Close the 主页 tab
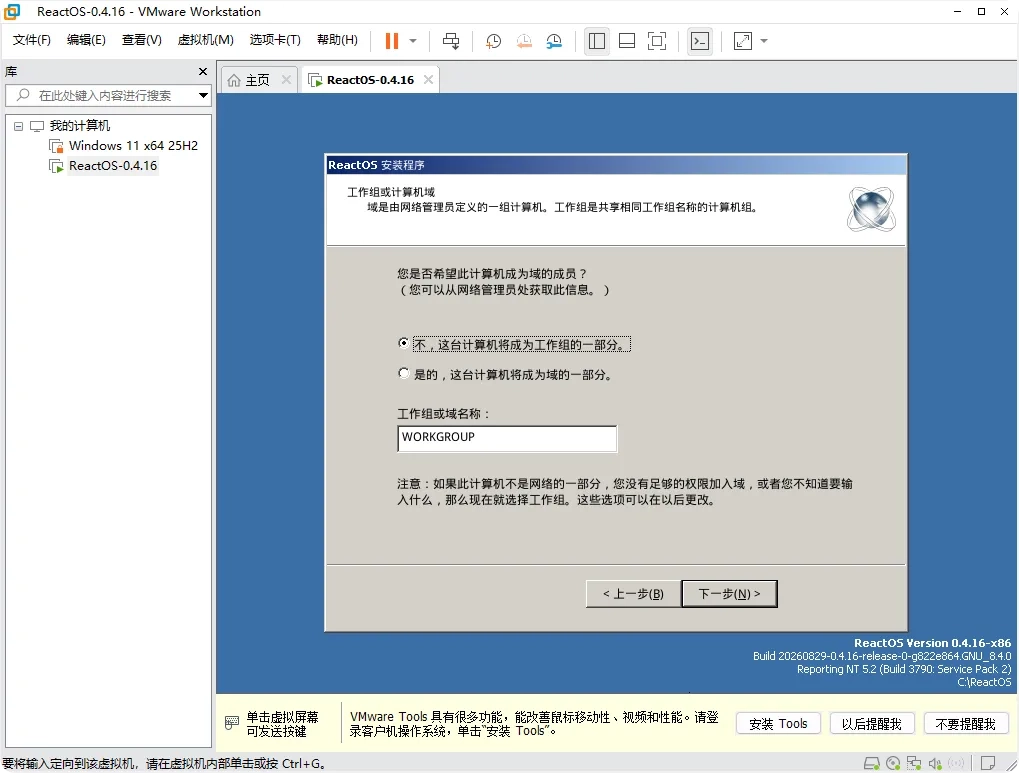Image resolution: width=1019 pixels, height=773 pixels. (286, 79)
